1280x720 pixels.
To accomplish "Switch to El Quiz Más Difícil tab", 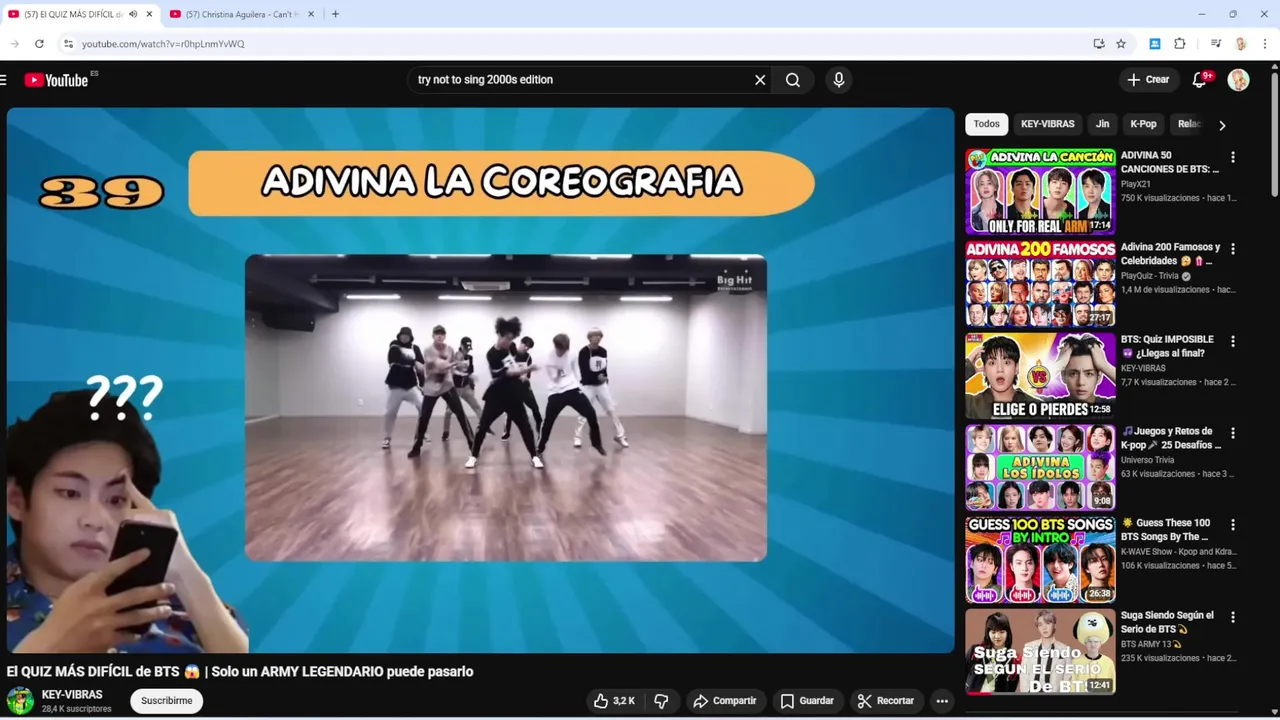I will coord(70,14).
